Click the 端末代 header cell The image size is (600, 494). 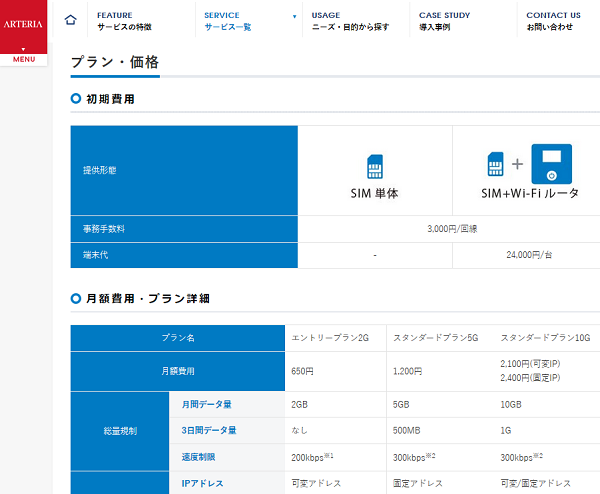tap(184, 255)
